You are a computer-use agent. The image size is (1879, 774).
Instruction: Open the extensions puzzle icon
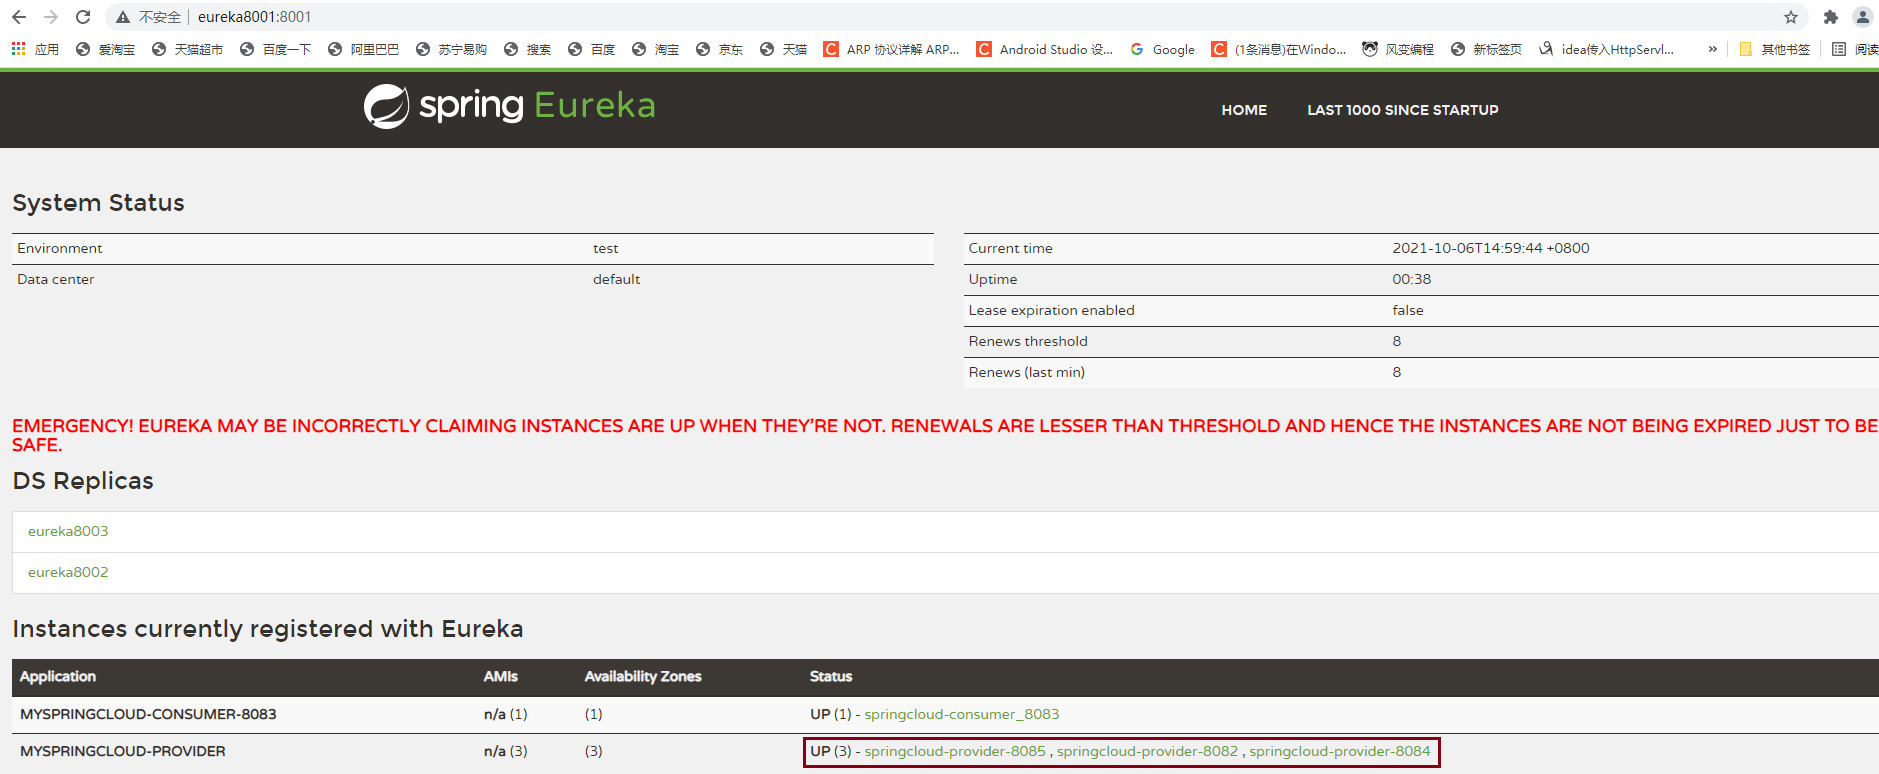(1830, 17)
